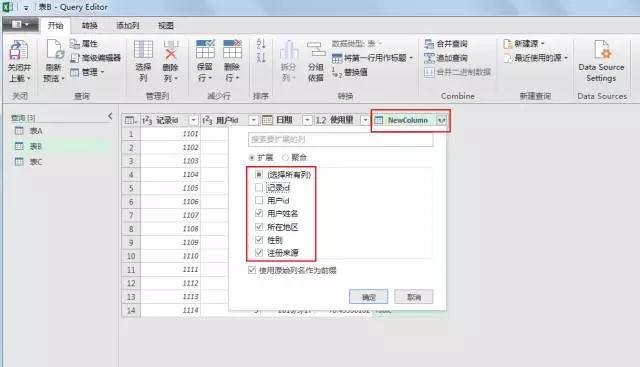Viewport: 640px width, 367px height.
Task: Check the 记录id checkbox in the expand list
Action: [x=259, y=187]
